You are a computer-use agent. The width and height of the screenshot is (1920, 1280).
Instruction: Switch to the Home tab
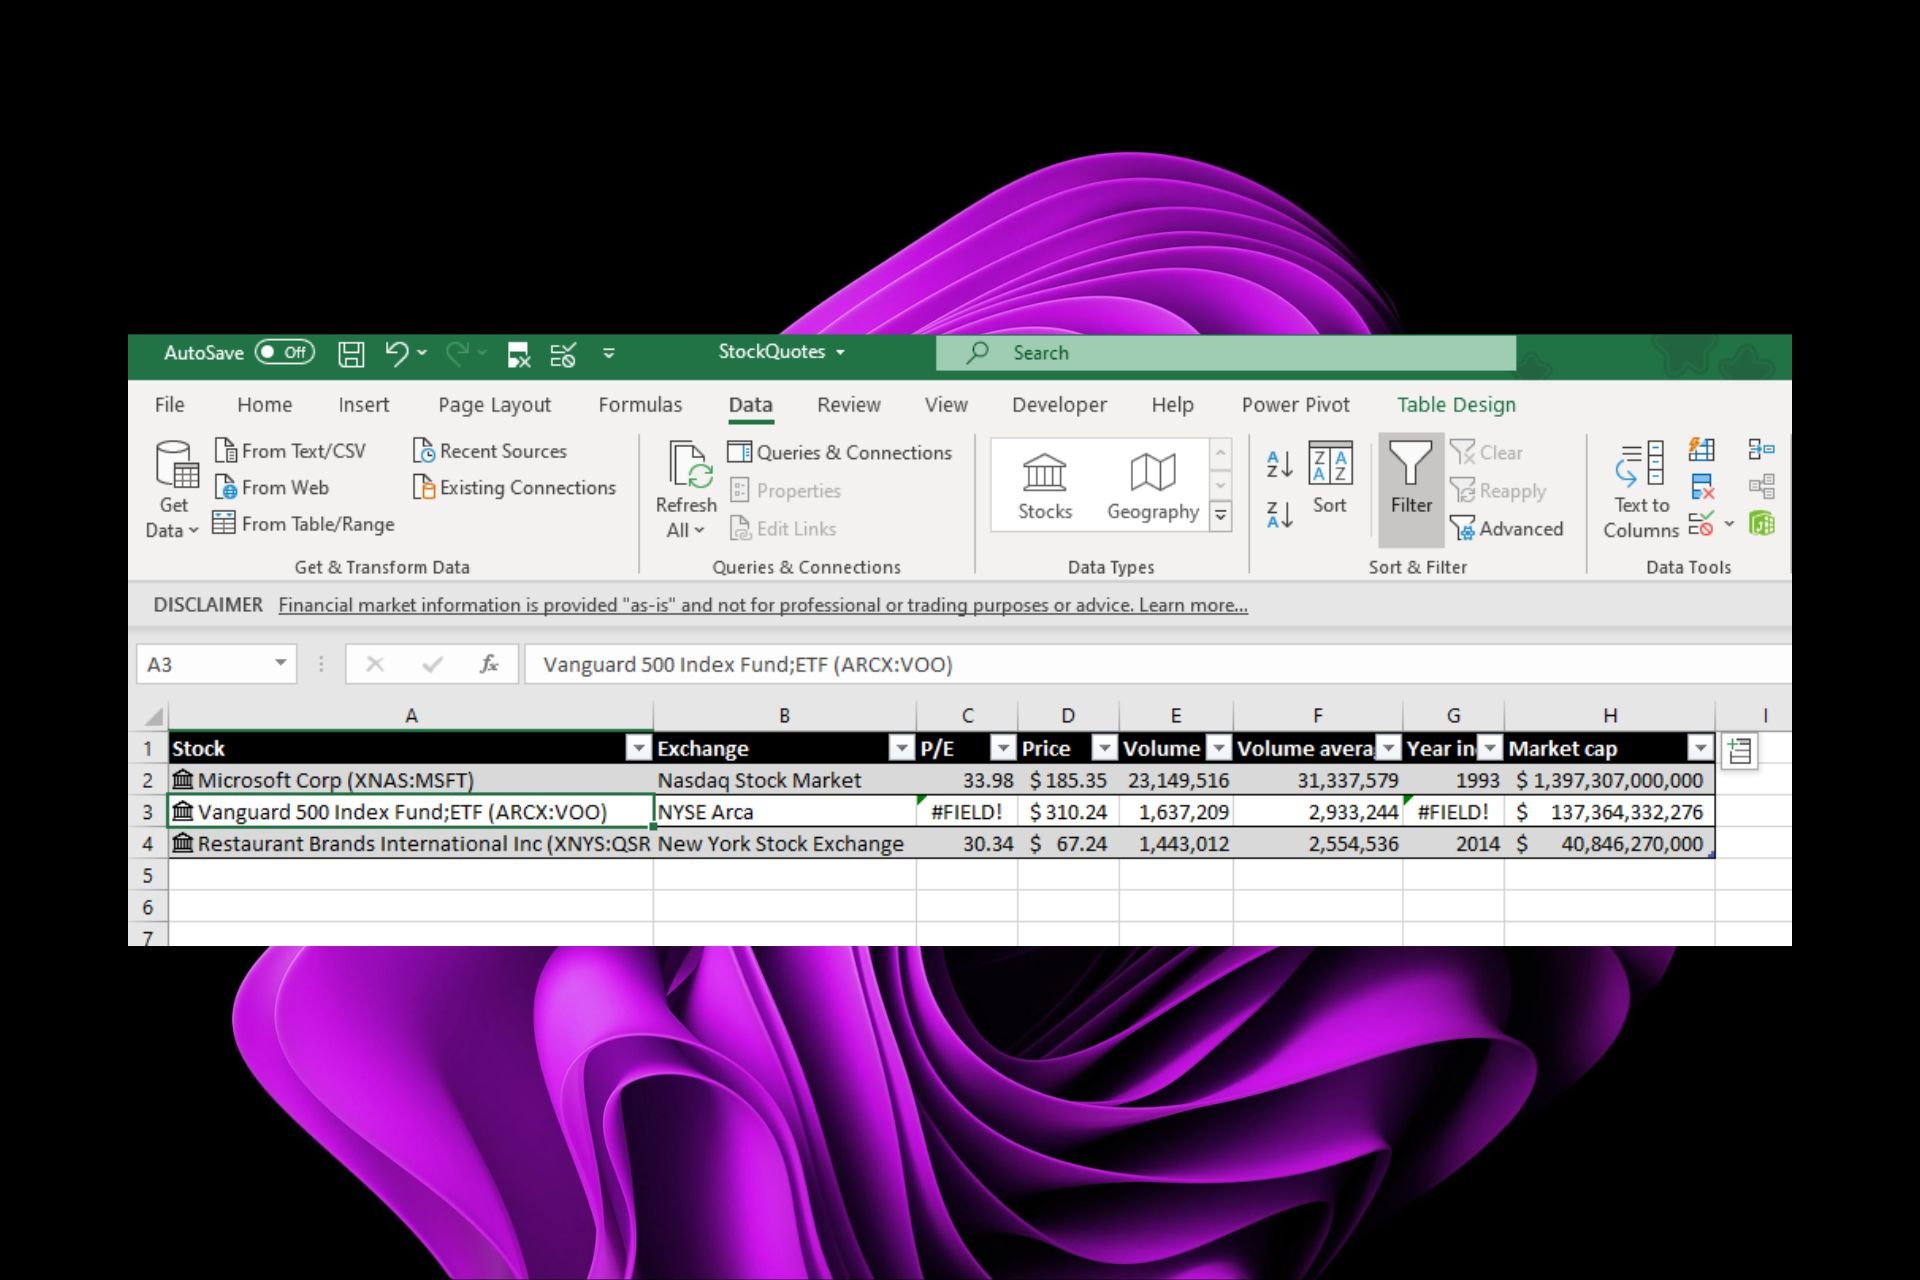264,405
